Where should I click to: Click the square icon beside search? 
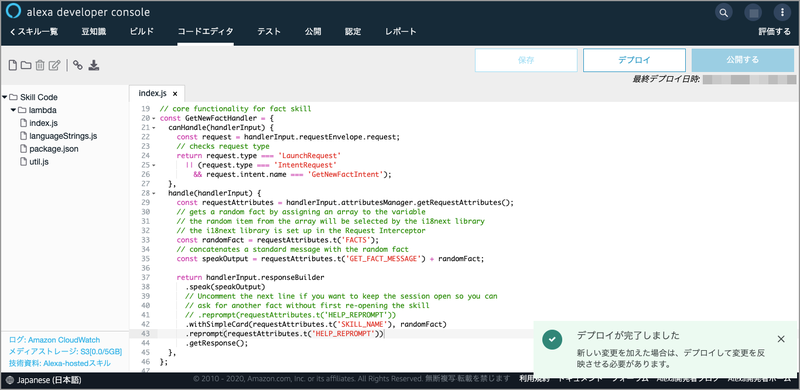point(752,12)
